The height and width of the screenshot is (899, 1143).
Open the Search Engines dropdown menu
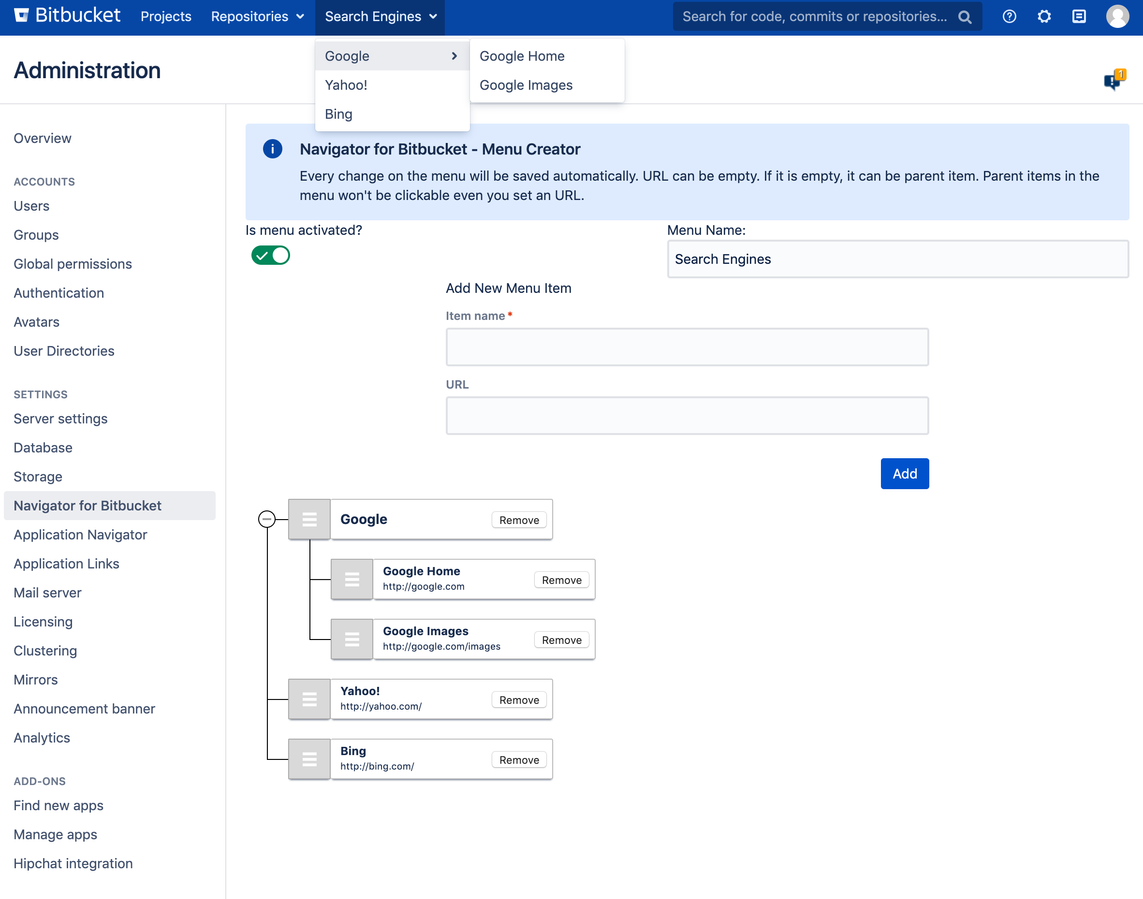click(381, 16)
